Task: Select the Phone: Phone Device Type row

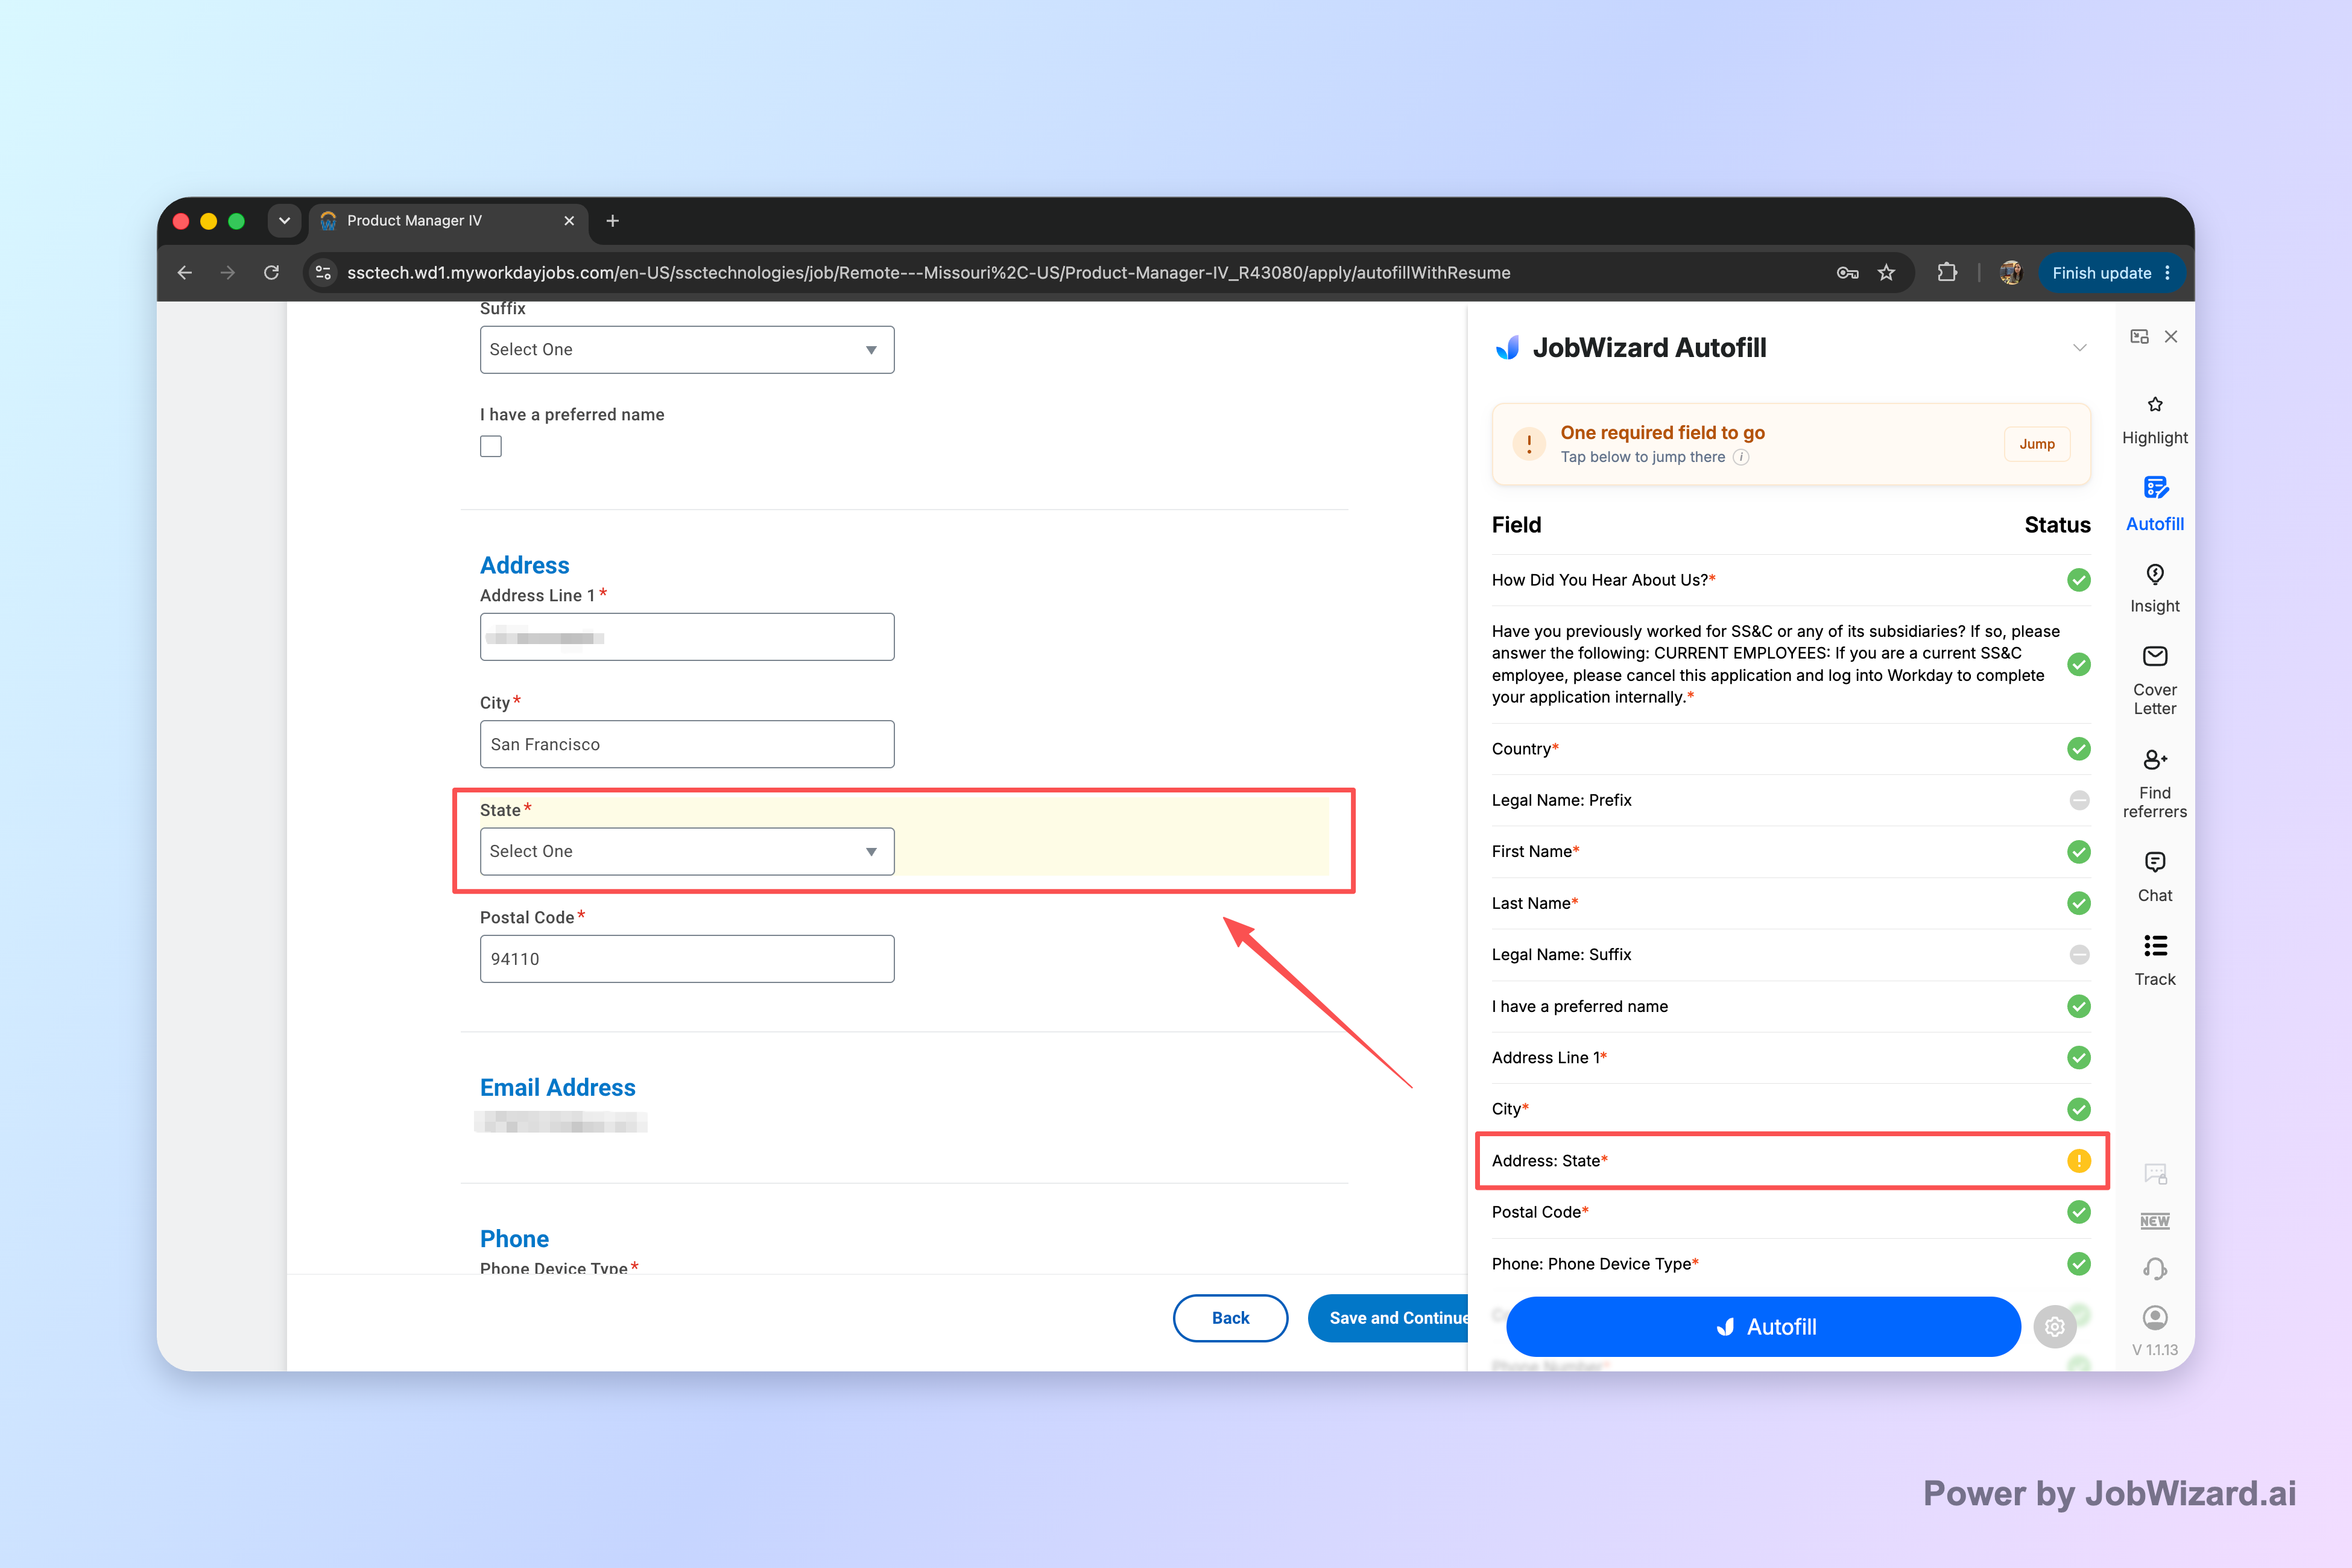Action: point(1791,1264)
